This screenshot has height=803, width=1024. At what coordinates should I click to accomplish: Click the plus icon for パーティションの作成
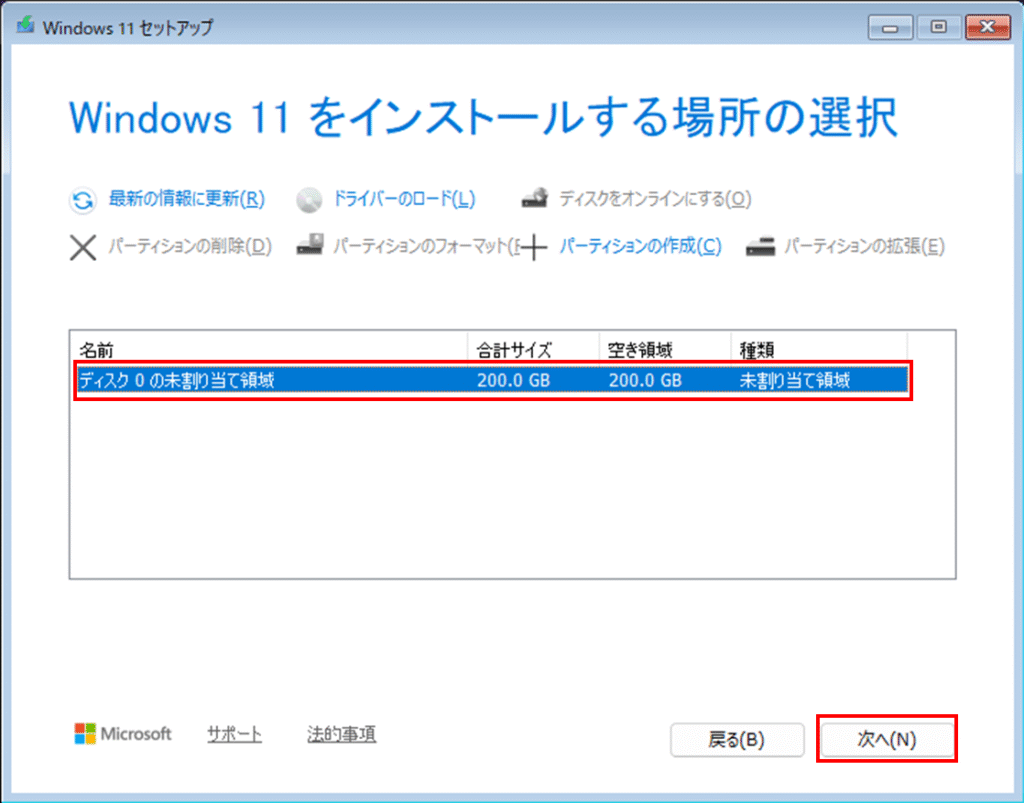point(535,247)
